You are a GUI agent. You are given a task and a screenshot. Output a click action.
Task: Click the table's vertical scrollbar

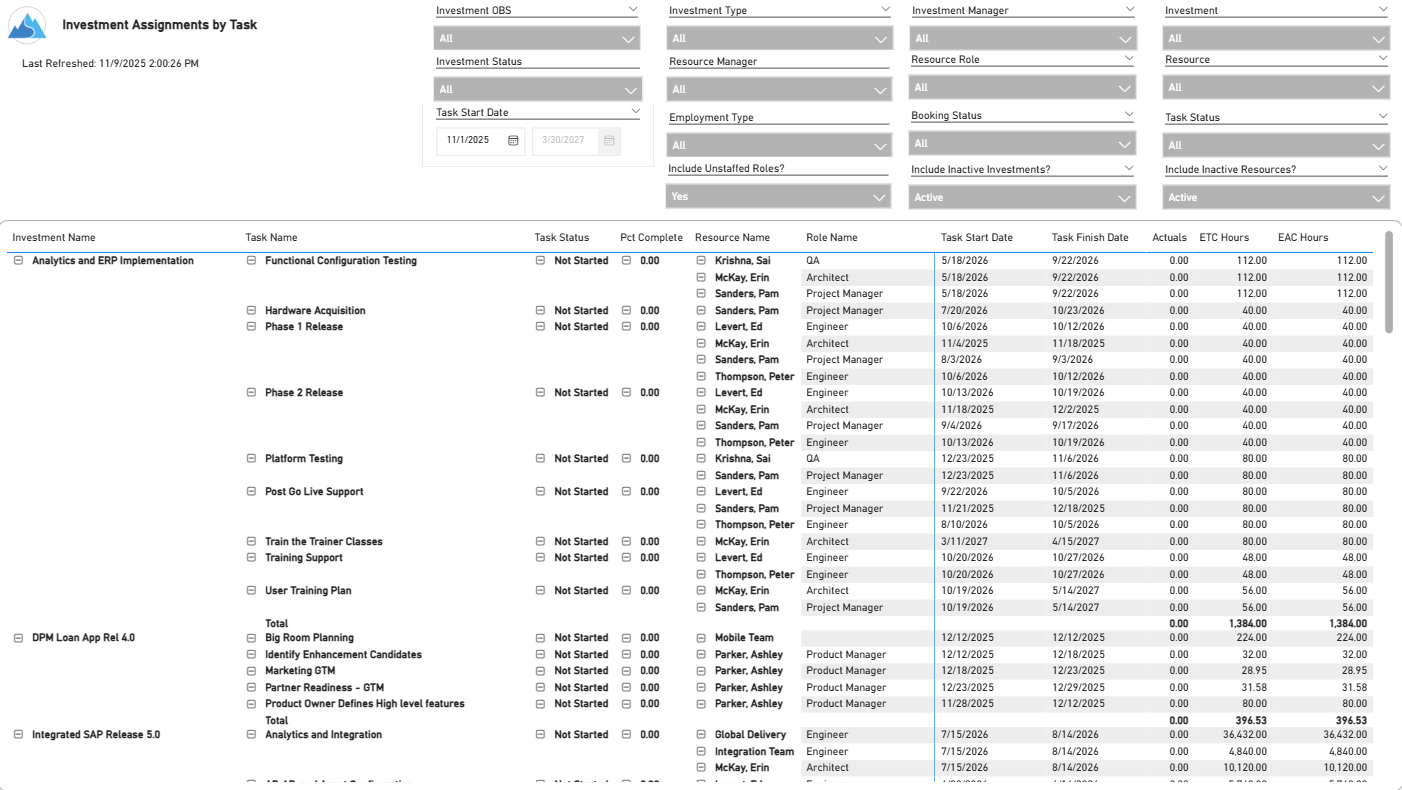(1388, 283)
